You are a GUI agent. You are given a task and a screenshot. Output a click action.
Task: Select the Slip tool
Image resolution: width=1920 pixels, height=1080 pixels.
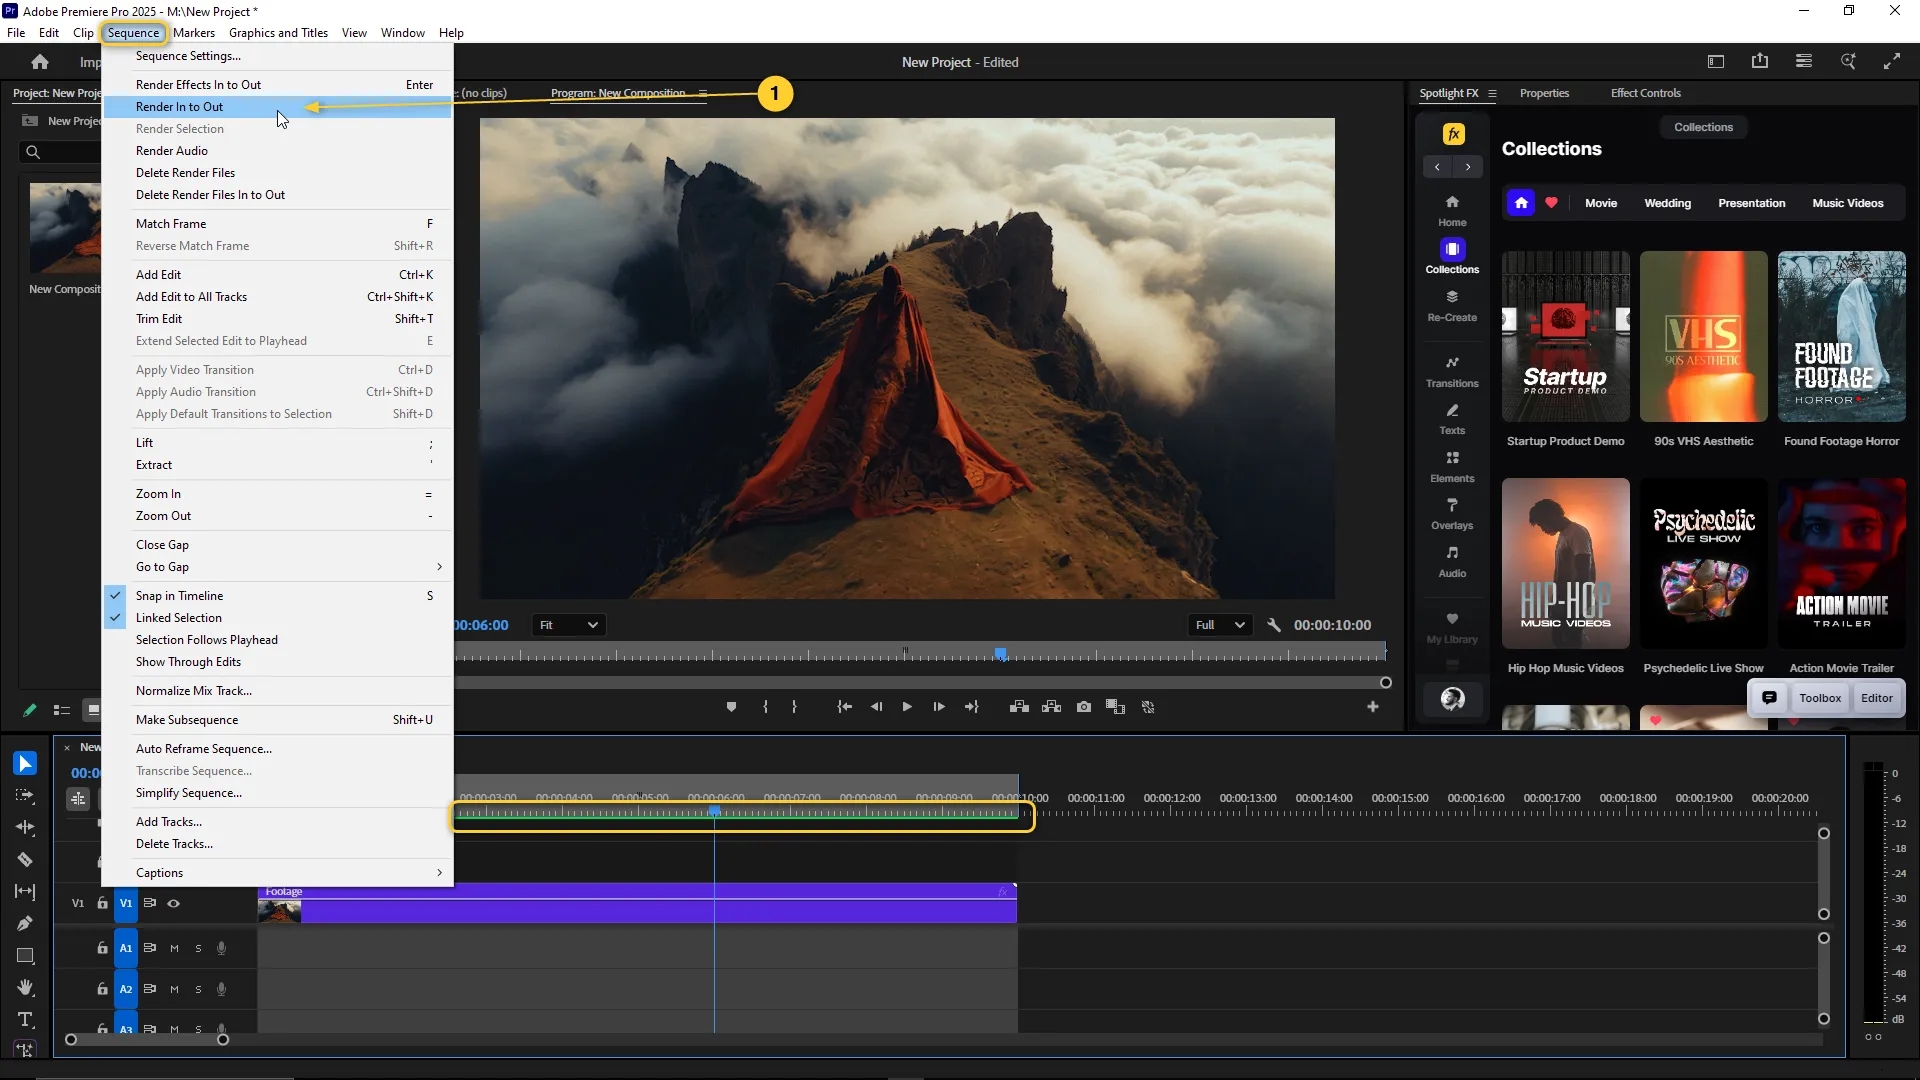coord(25,892)
